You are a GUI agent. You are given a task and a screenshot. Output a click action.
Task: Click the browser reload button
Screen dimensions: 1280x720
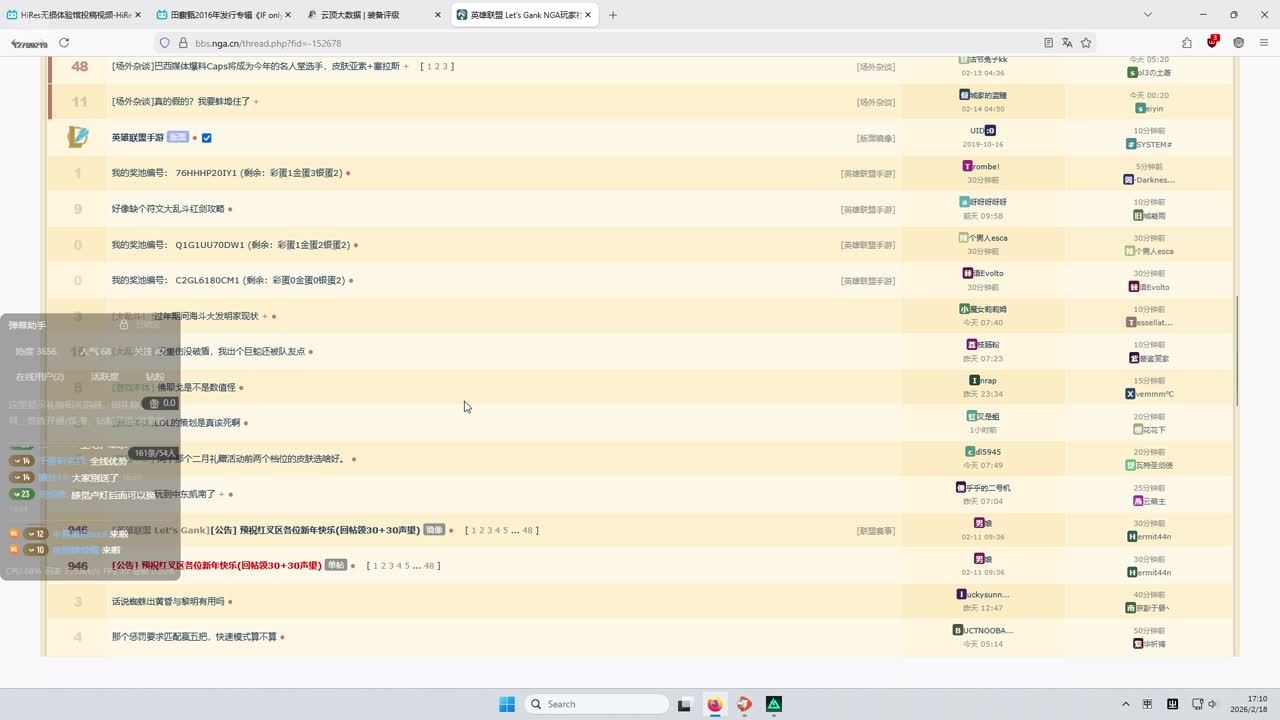(x=64, y=43)
